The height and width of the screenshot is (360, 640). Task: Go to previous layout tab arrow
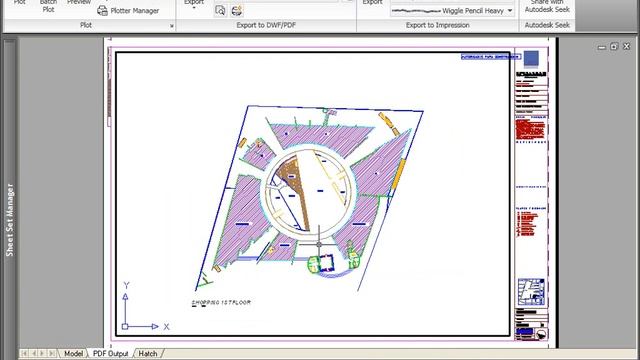[x=33, y=353]
